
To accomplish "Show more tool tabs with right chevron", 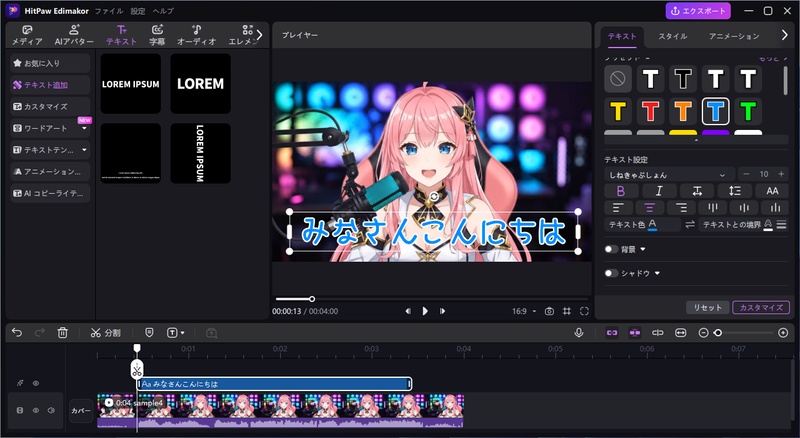I will 259,35.
